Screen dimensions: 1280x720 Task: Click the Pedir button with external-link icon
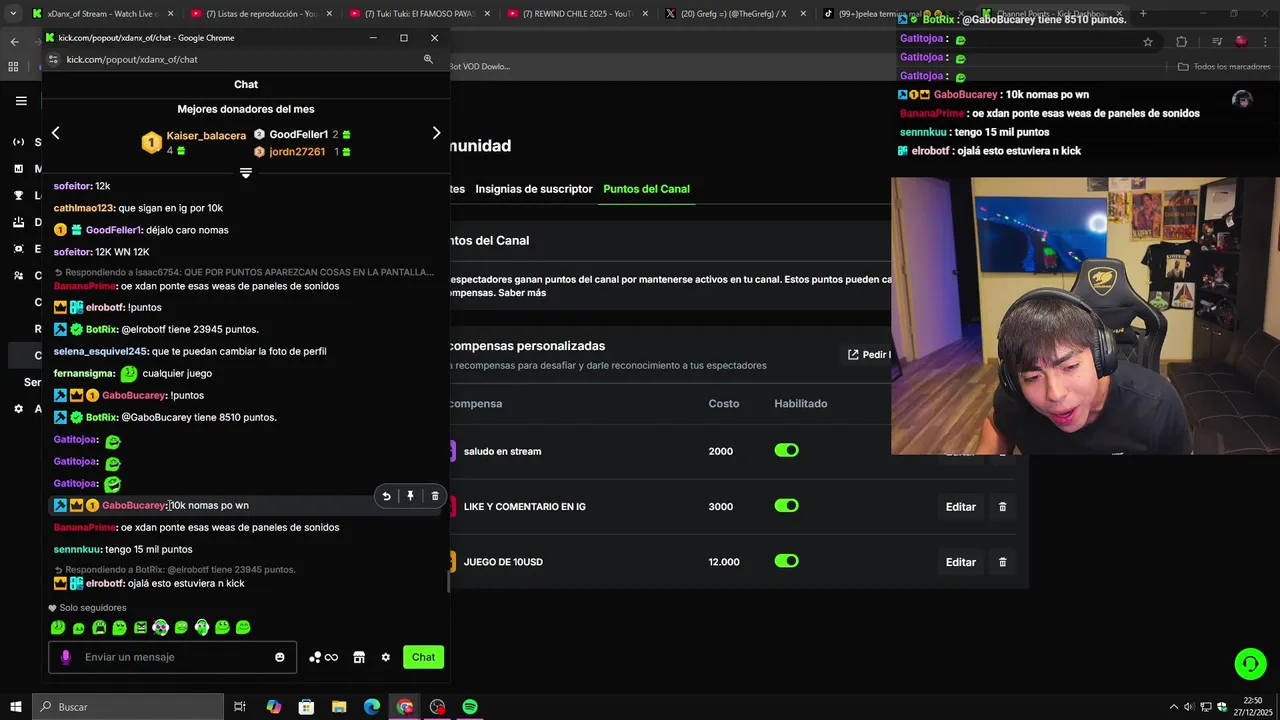[868, 354]
